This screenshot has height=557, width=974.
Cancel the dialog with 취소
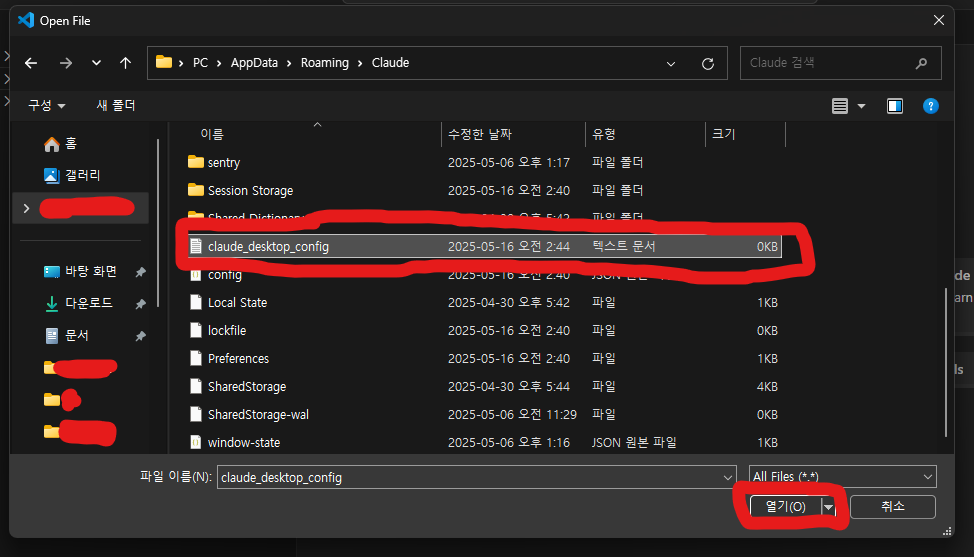click(x=893, y=507)
